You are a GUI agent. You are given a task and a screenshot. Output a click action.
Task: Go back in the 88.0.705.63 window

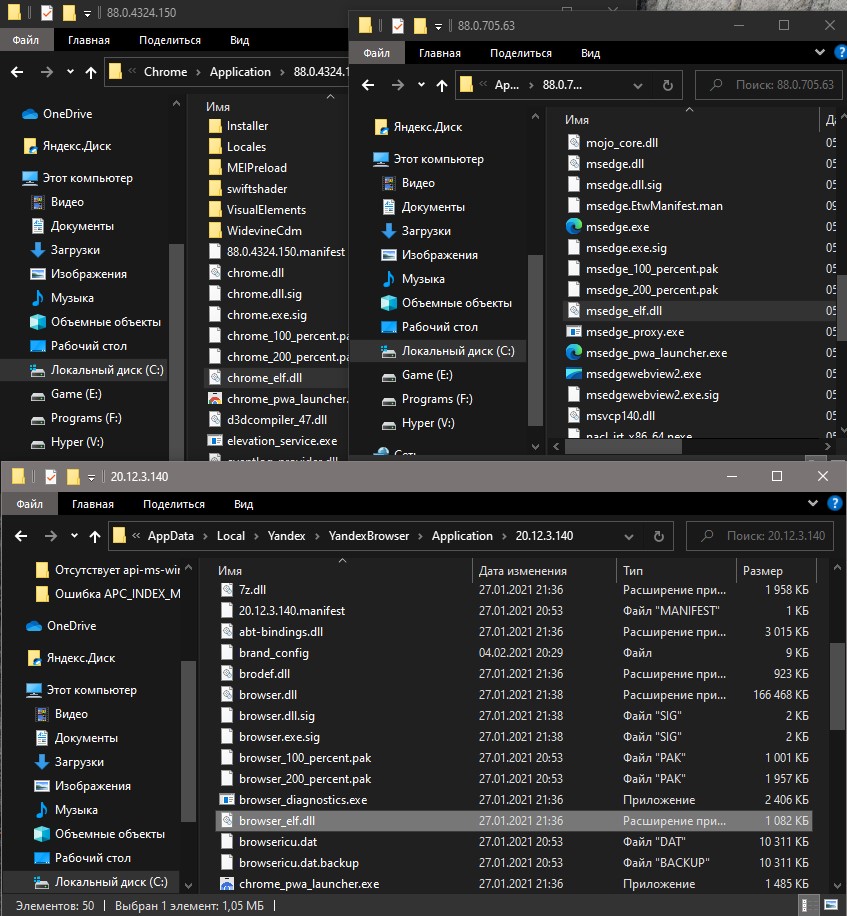tap(368, 85)
